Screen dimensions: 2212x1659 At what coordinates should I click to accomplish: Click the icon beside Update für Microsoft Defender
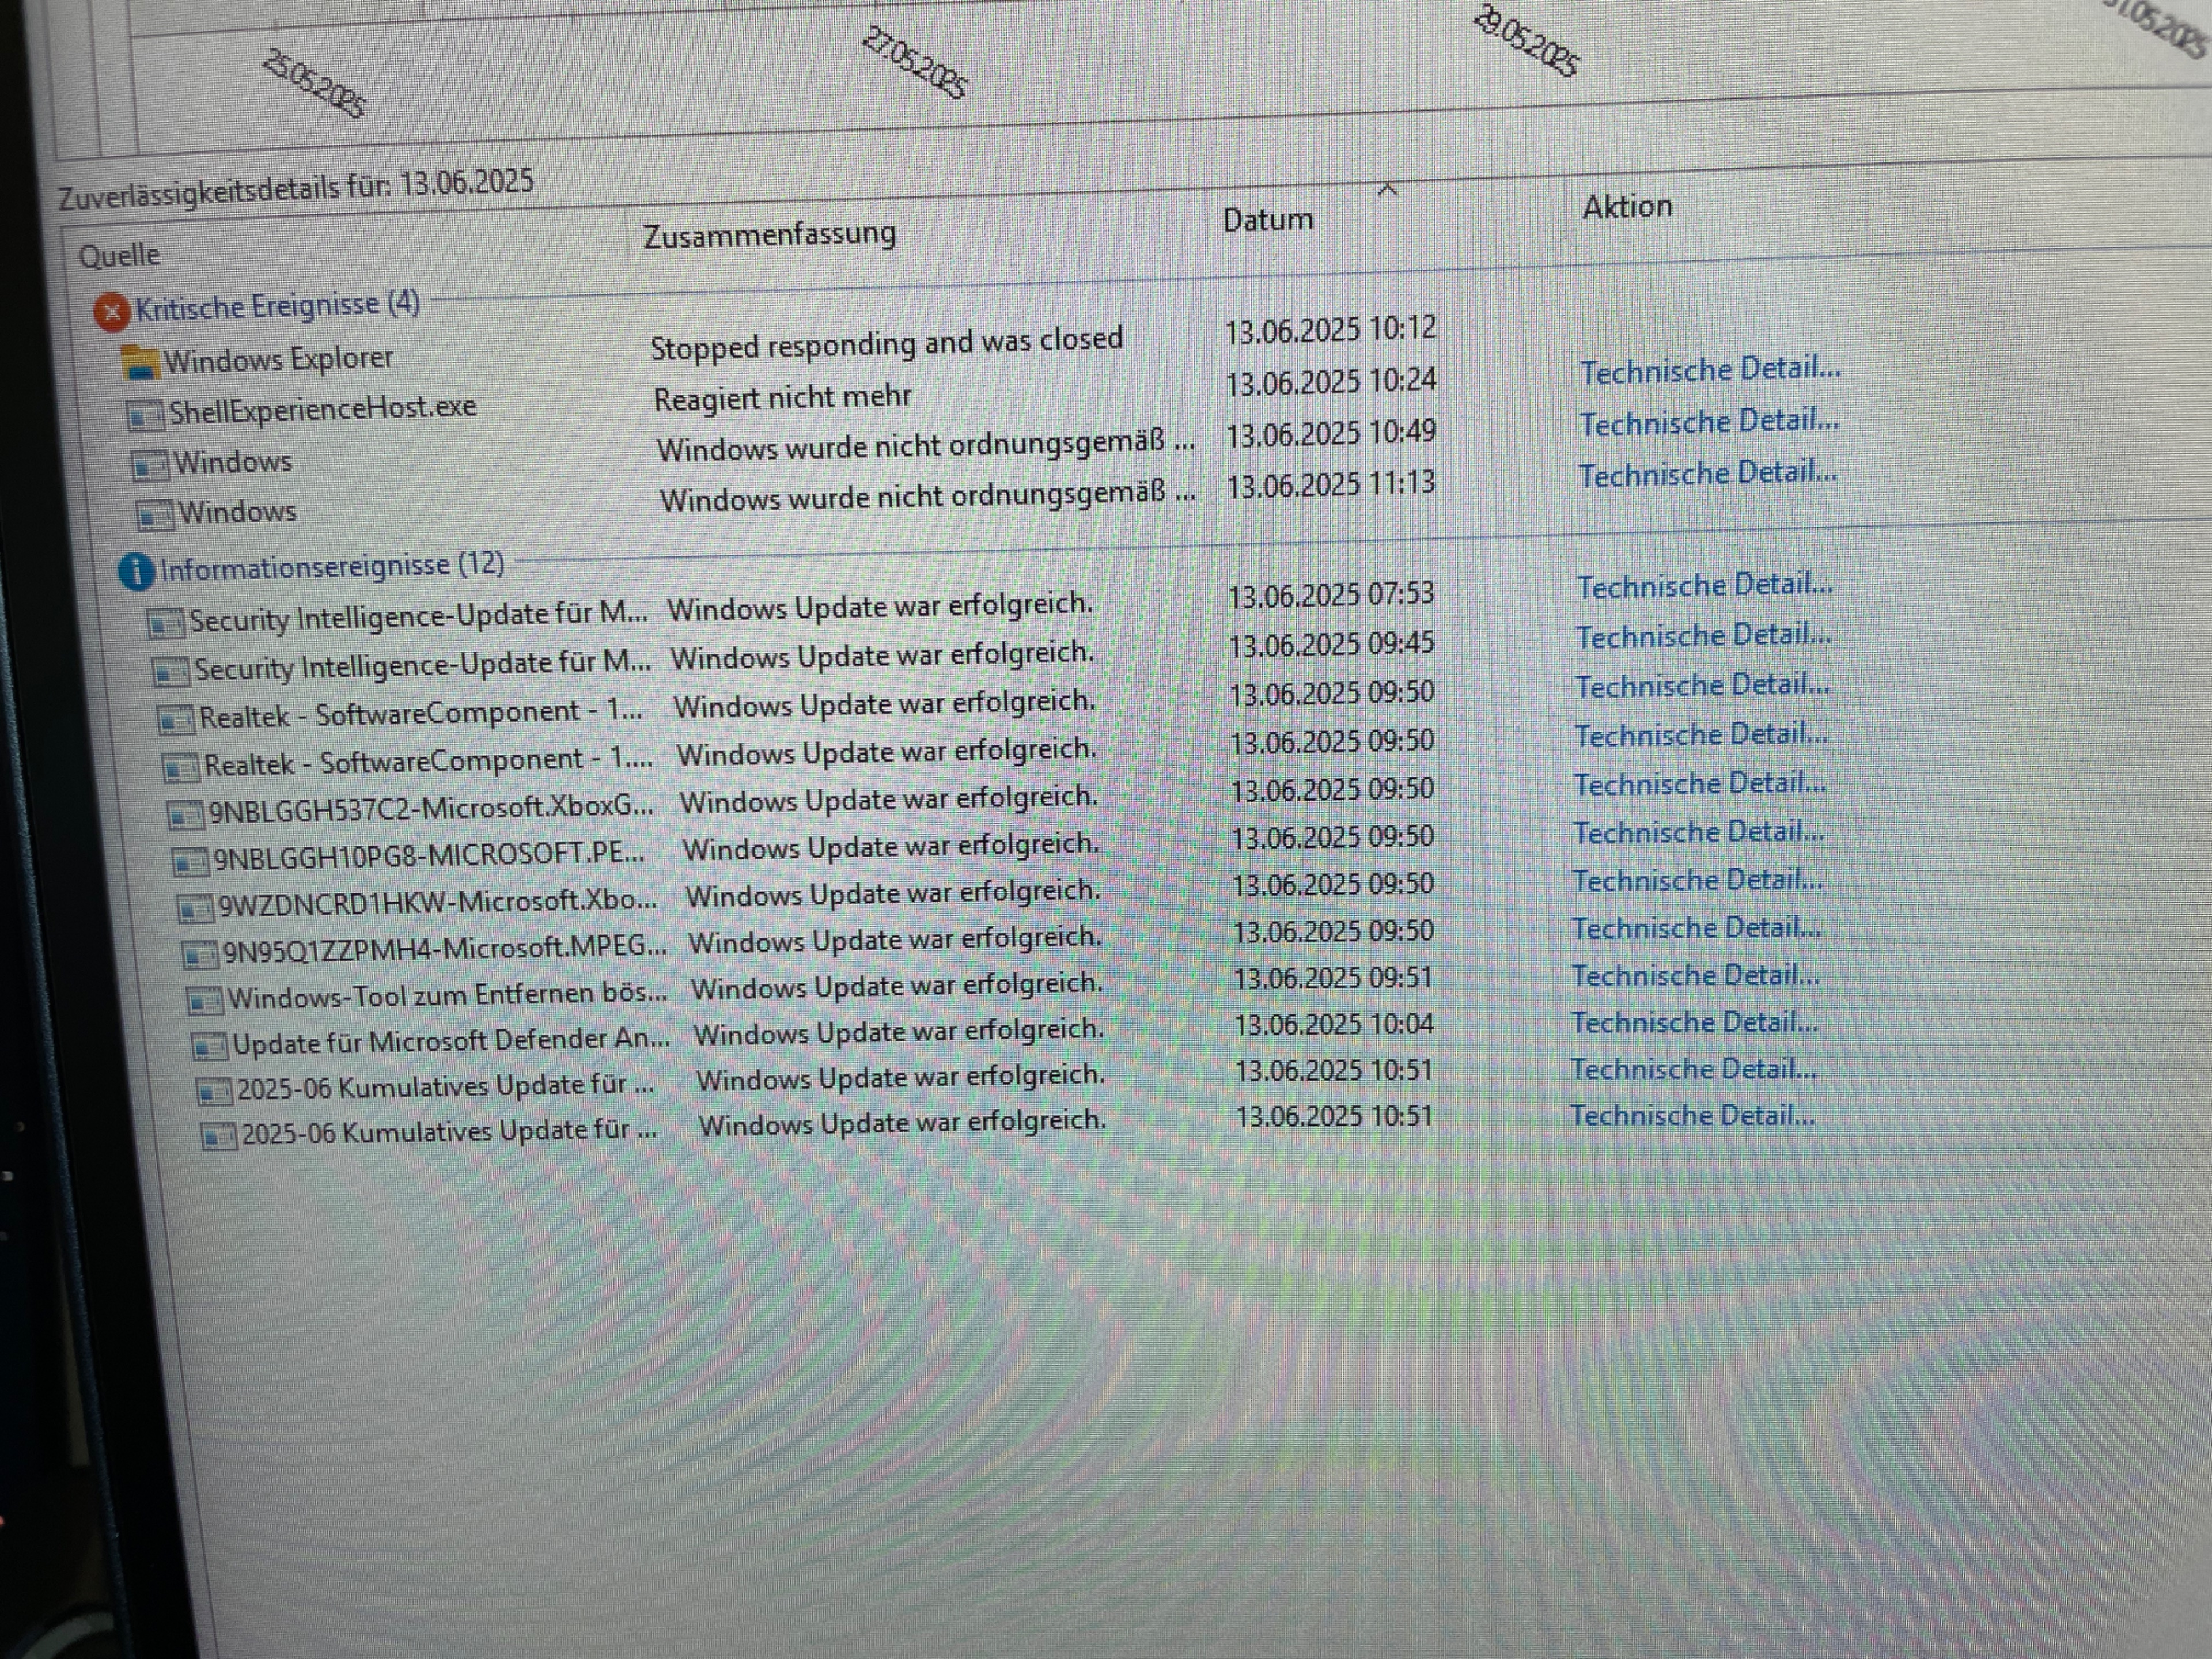(x=209, y=1046)
